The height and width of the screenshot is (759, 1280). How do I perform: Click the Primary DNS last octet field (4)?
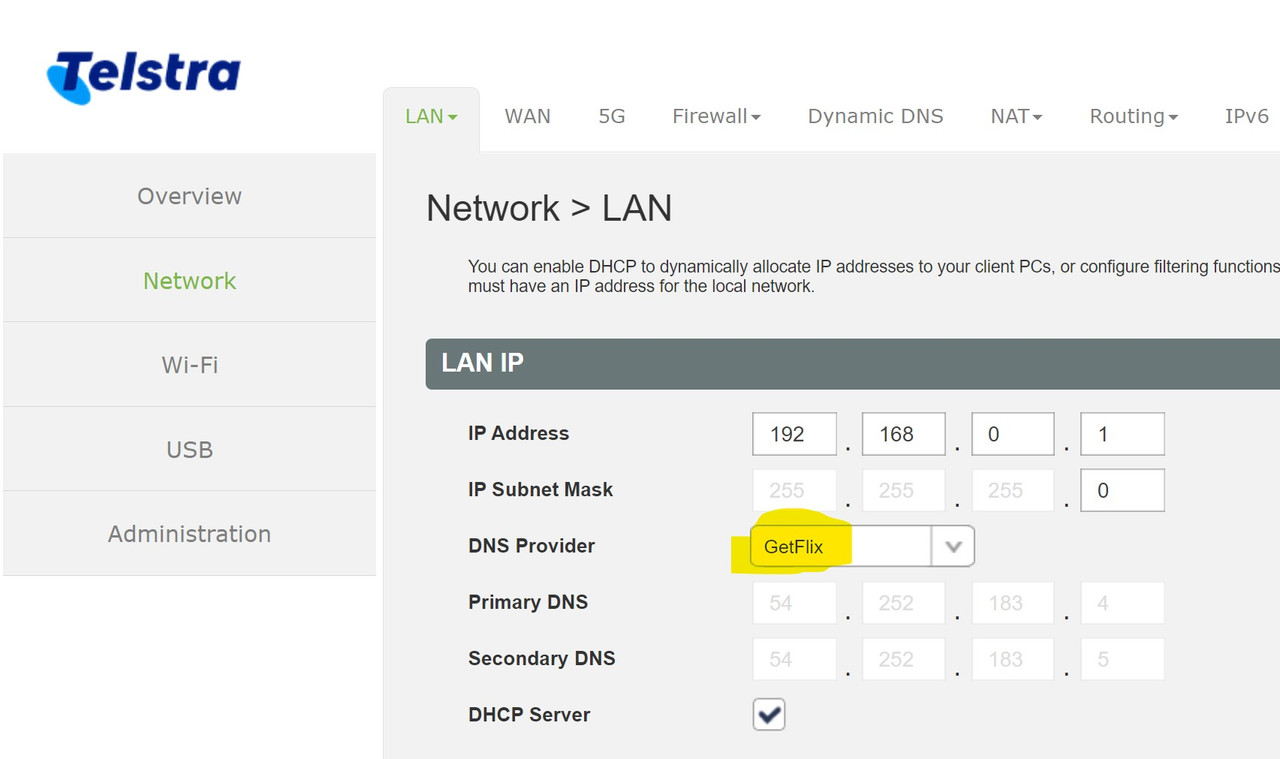[x=1122, y=603]
